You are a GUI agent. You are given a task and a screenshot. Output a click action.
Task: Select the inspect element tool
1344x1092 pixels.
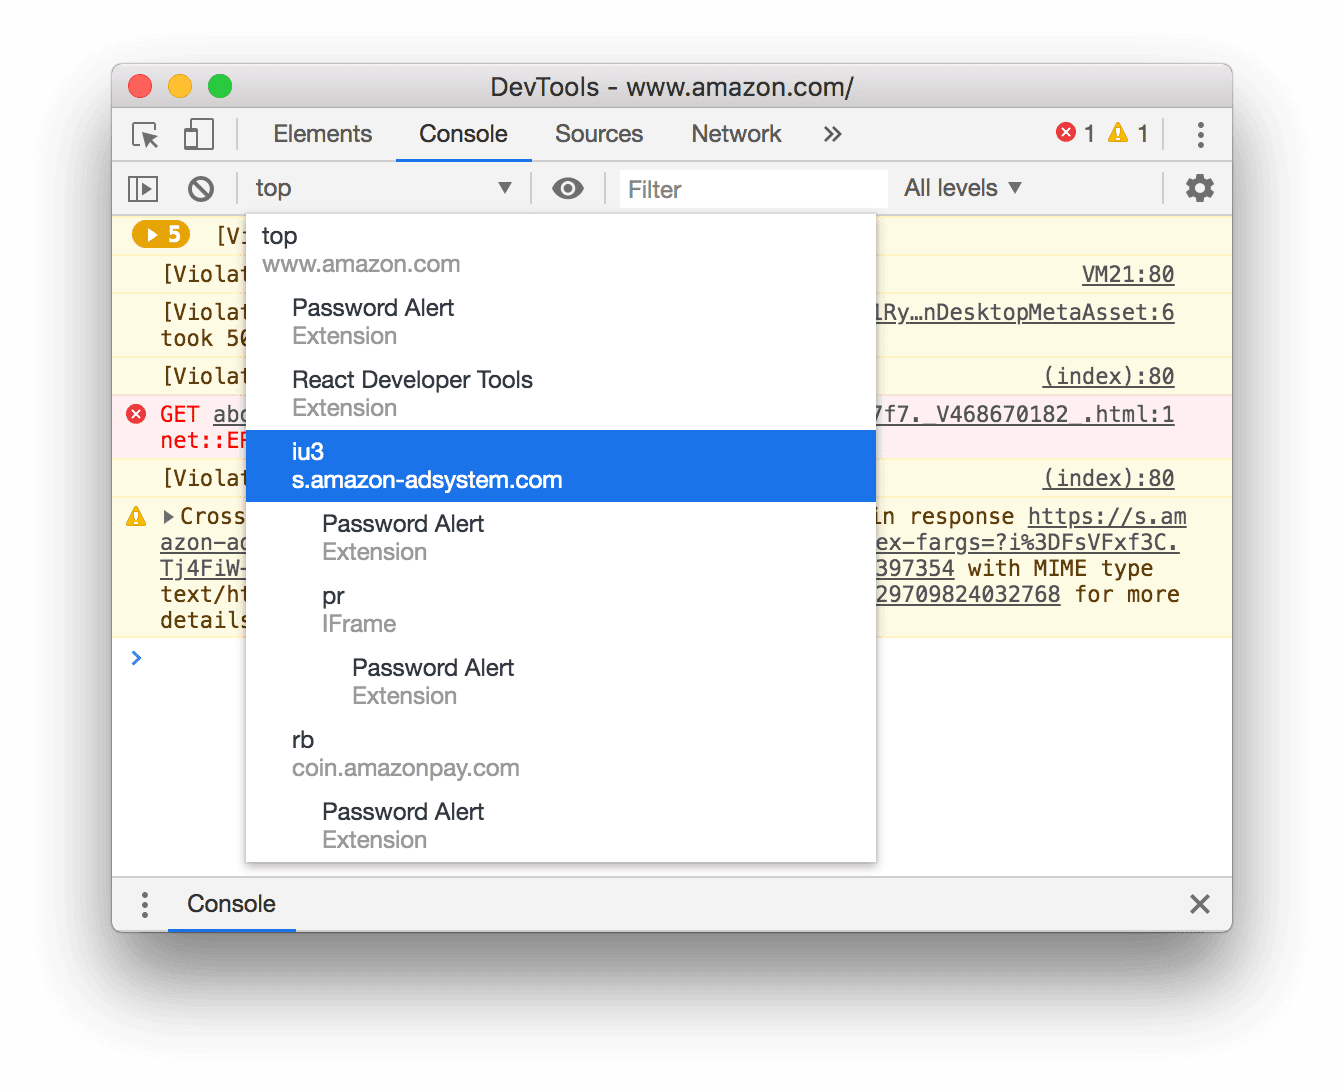pos(144,134)
